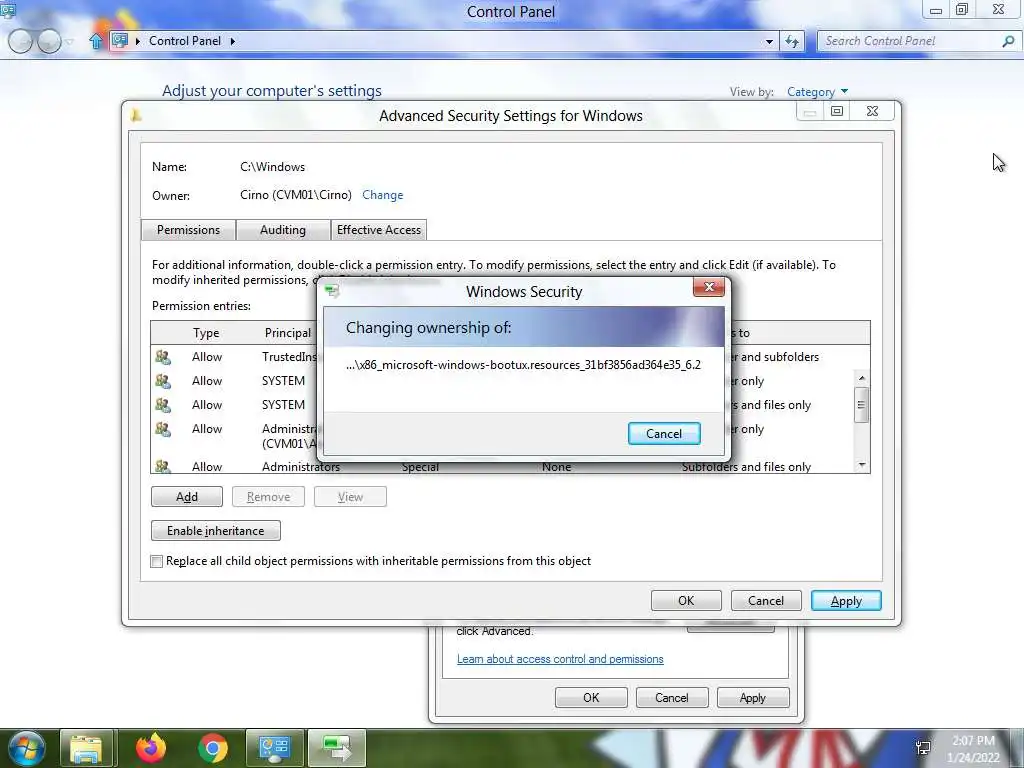Switch to the Permissions tab
Screen dimensions: 1024x768
click(188, 230)
